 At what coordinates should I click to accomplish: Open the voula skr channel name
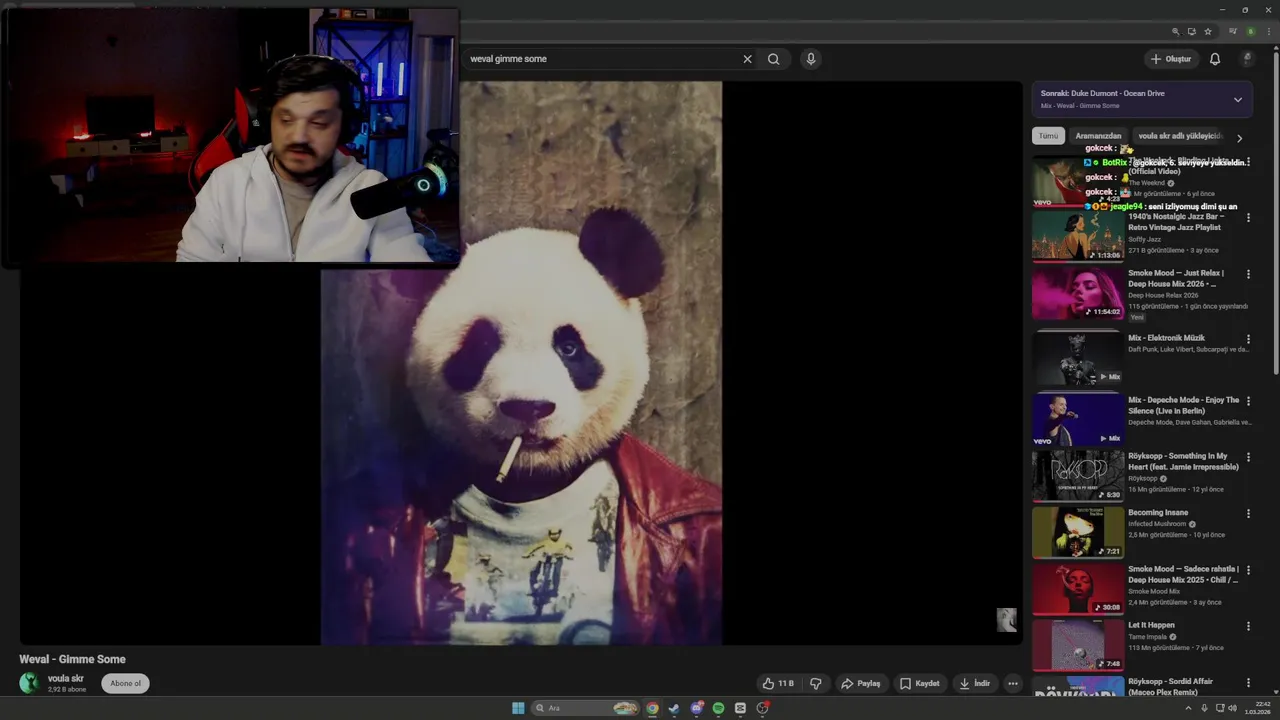[65, 679]
